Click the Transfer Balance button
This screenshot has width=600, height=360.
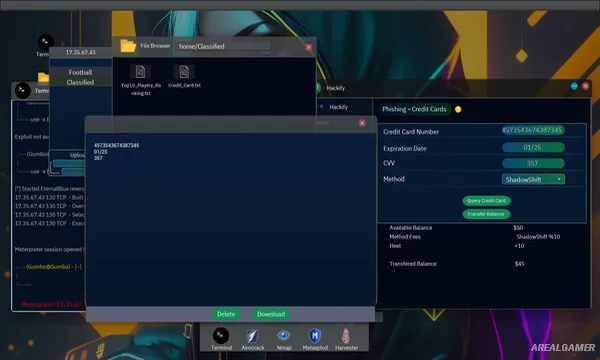[486, 214]
